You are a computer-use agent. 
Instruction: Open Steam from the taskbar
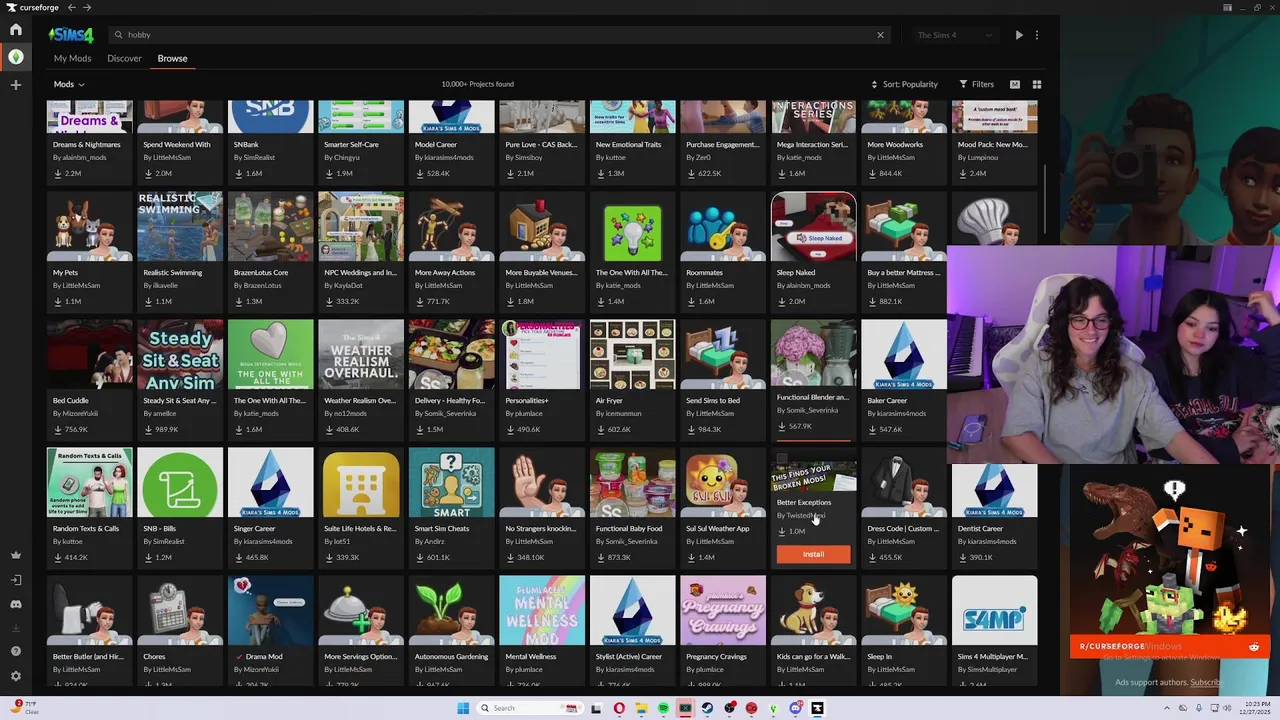click(x=707, y=708)
